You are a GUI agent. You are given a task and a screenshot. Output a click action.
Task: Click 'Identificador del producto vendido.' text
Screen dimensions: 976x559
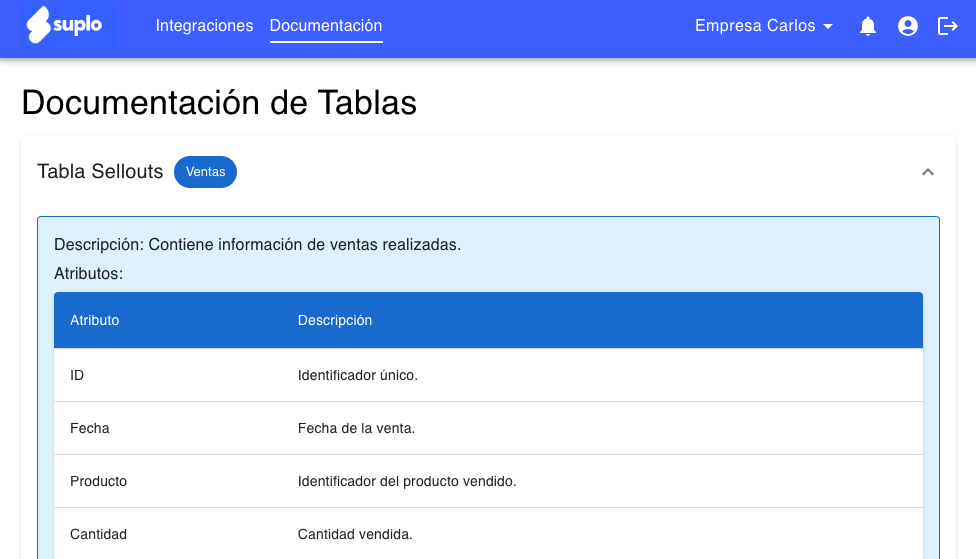pos(407,481)
